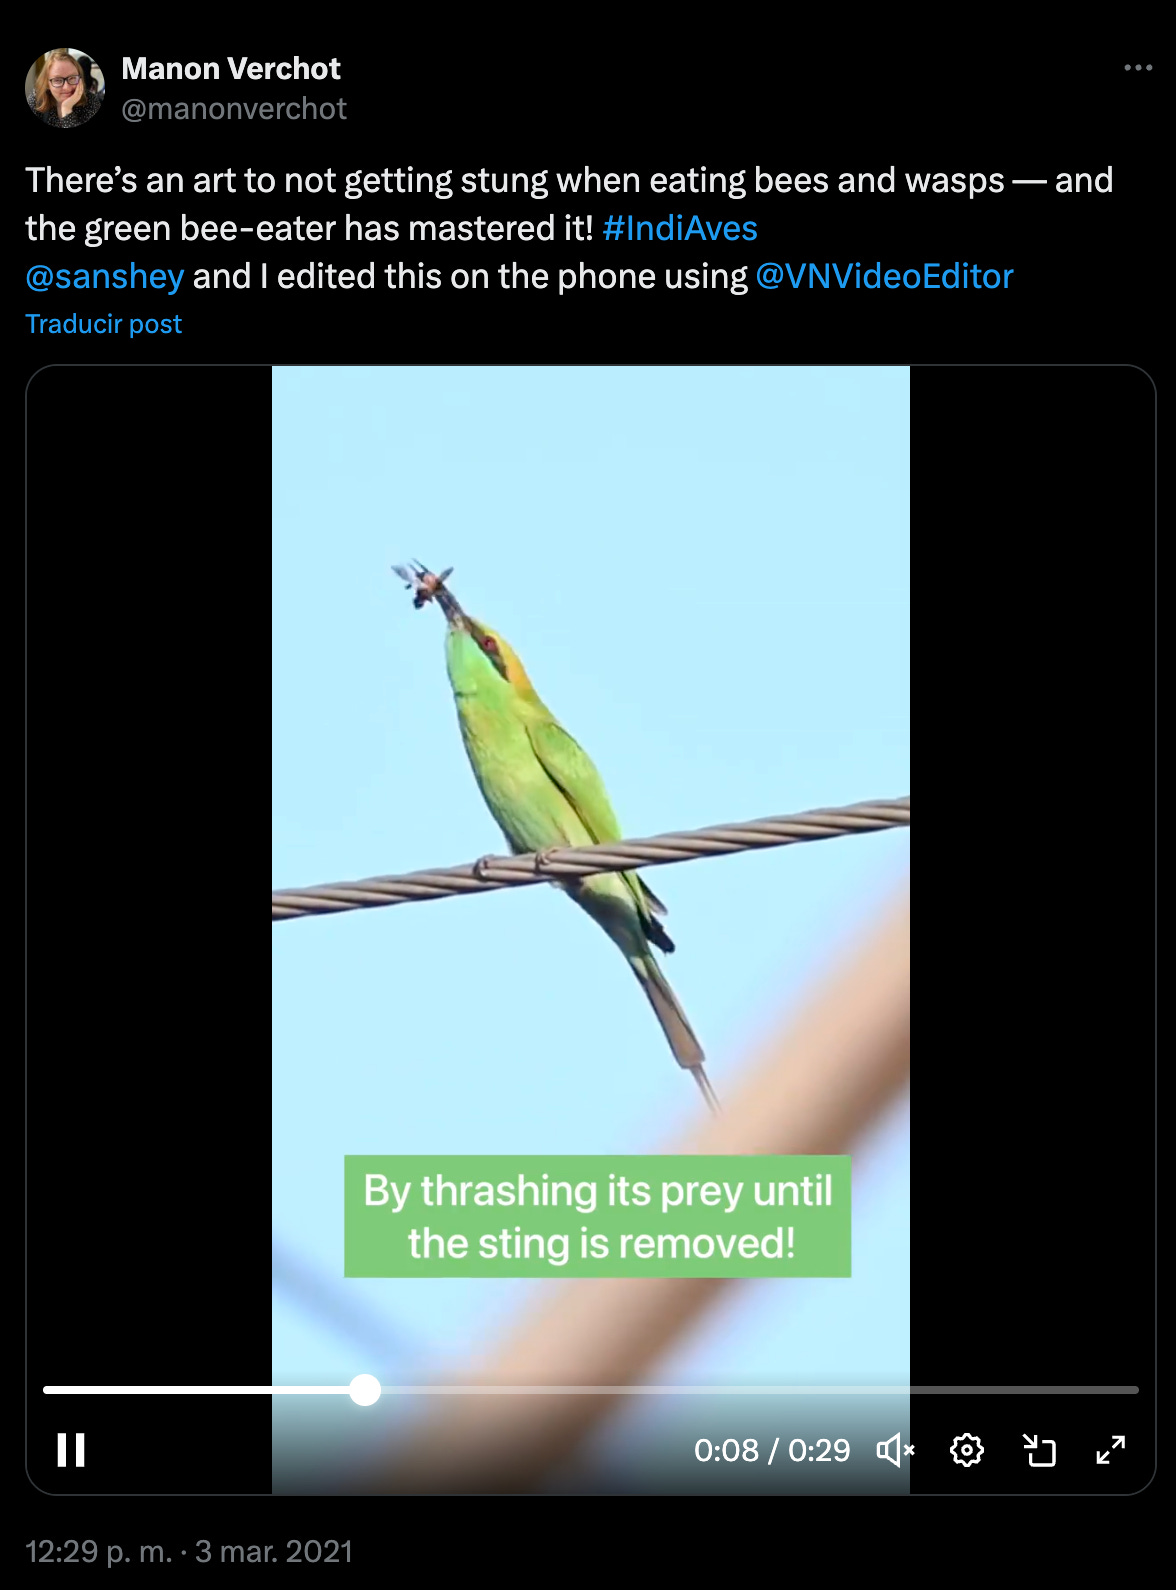Open the three-dot more options menu
This screenshot has width=1176, height=1590.
[1138, 68]
